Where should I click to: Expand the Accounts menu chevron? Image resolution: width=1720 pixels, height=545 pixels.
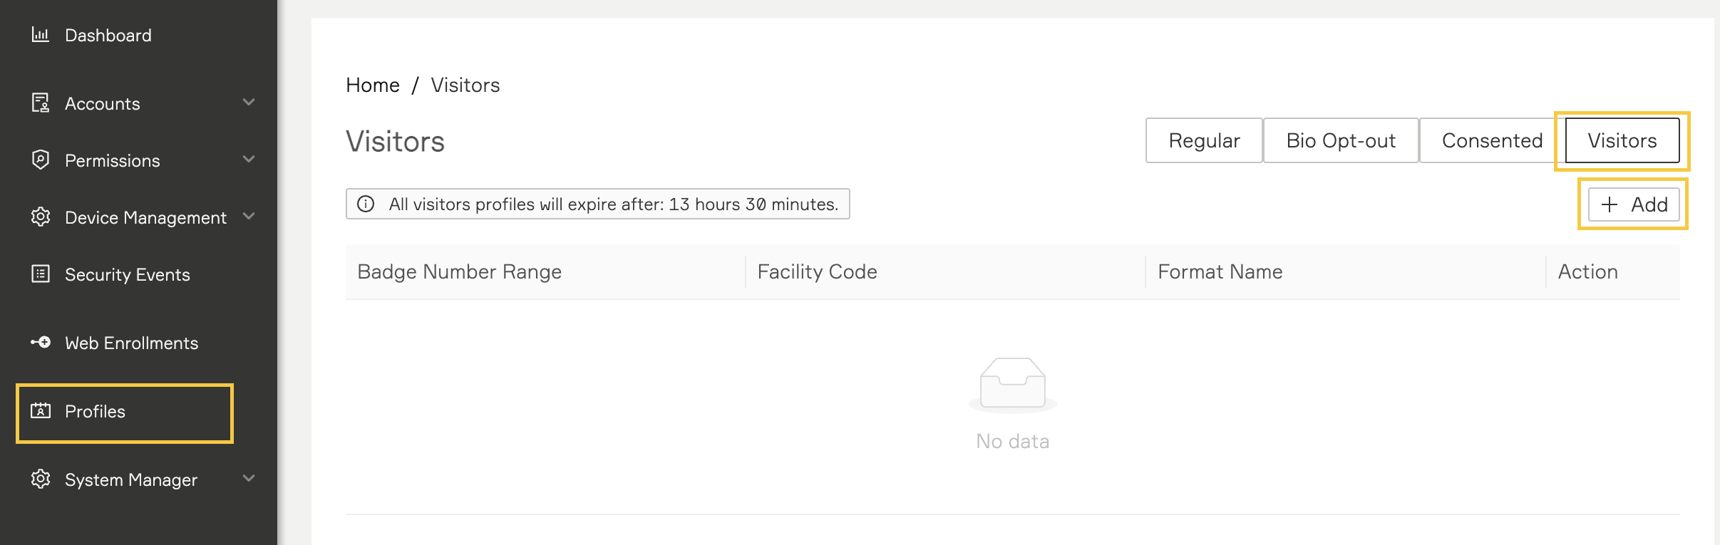(249, 102)
